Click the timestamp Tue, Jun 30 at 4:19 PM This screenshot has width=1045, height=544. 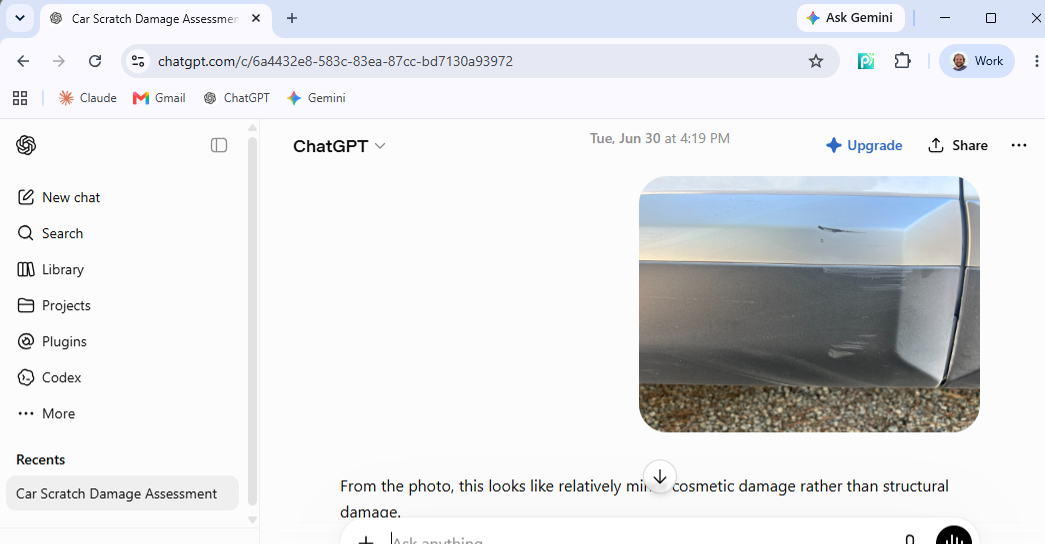click(660, 139)
